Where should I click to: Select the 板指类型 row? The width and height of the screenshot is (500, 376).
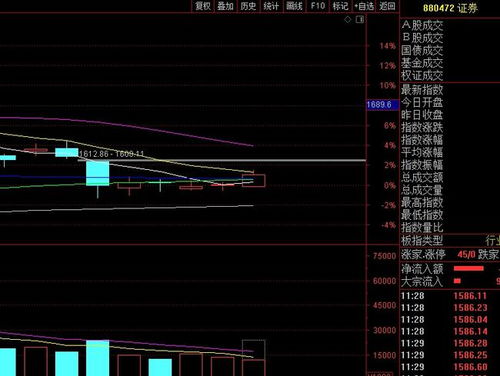[450, 240]
